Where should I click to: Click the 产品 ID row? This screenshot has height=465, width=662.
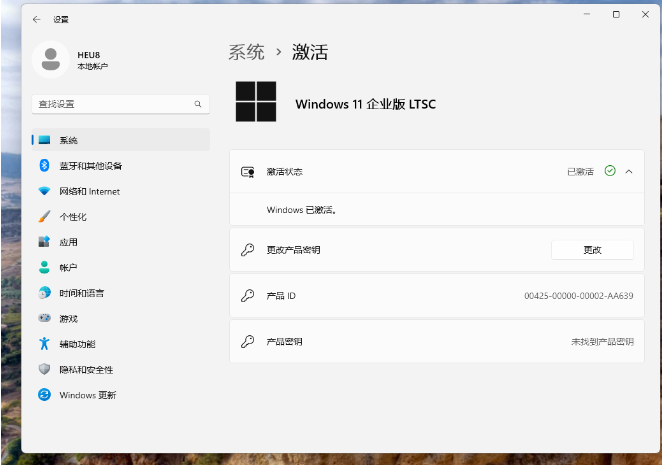[x=437, y=296]
